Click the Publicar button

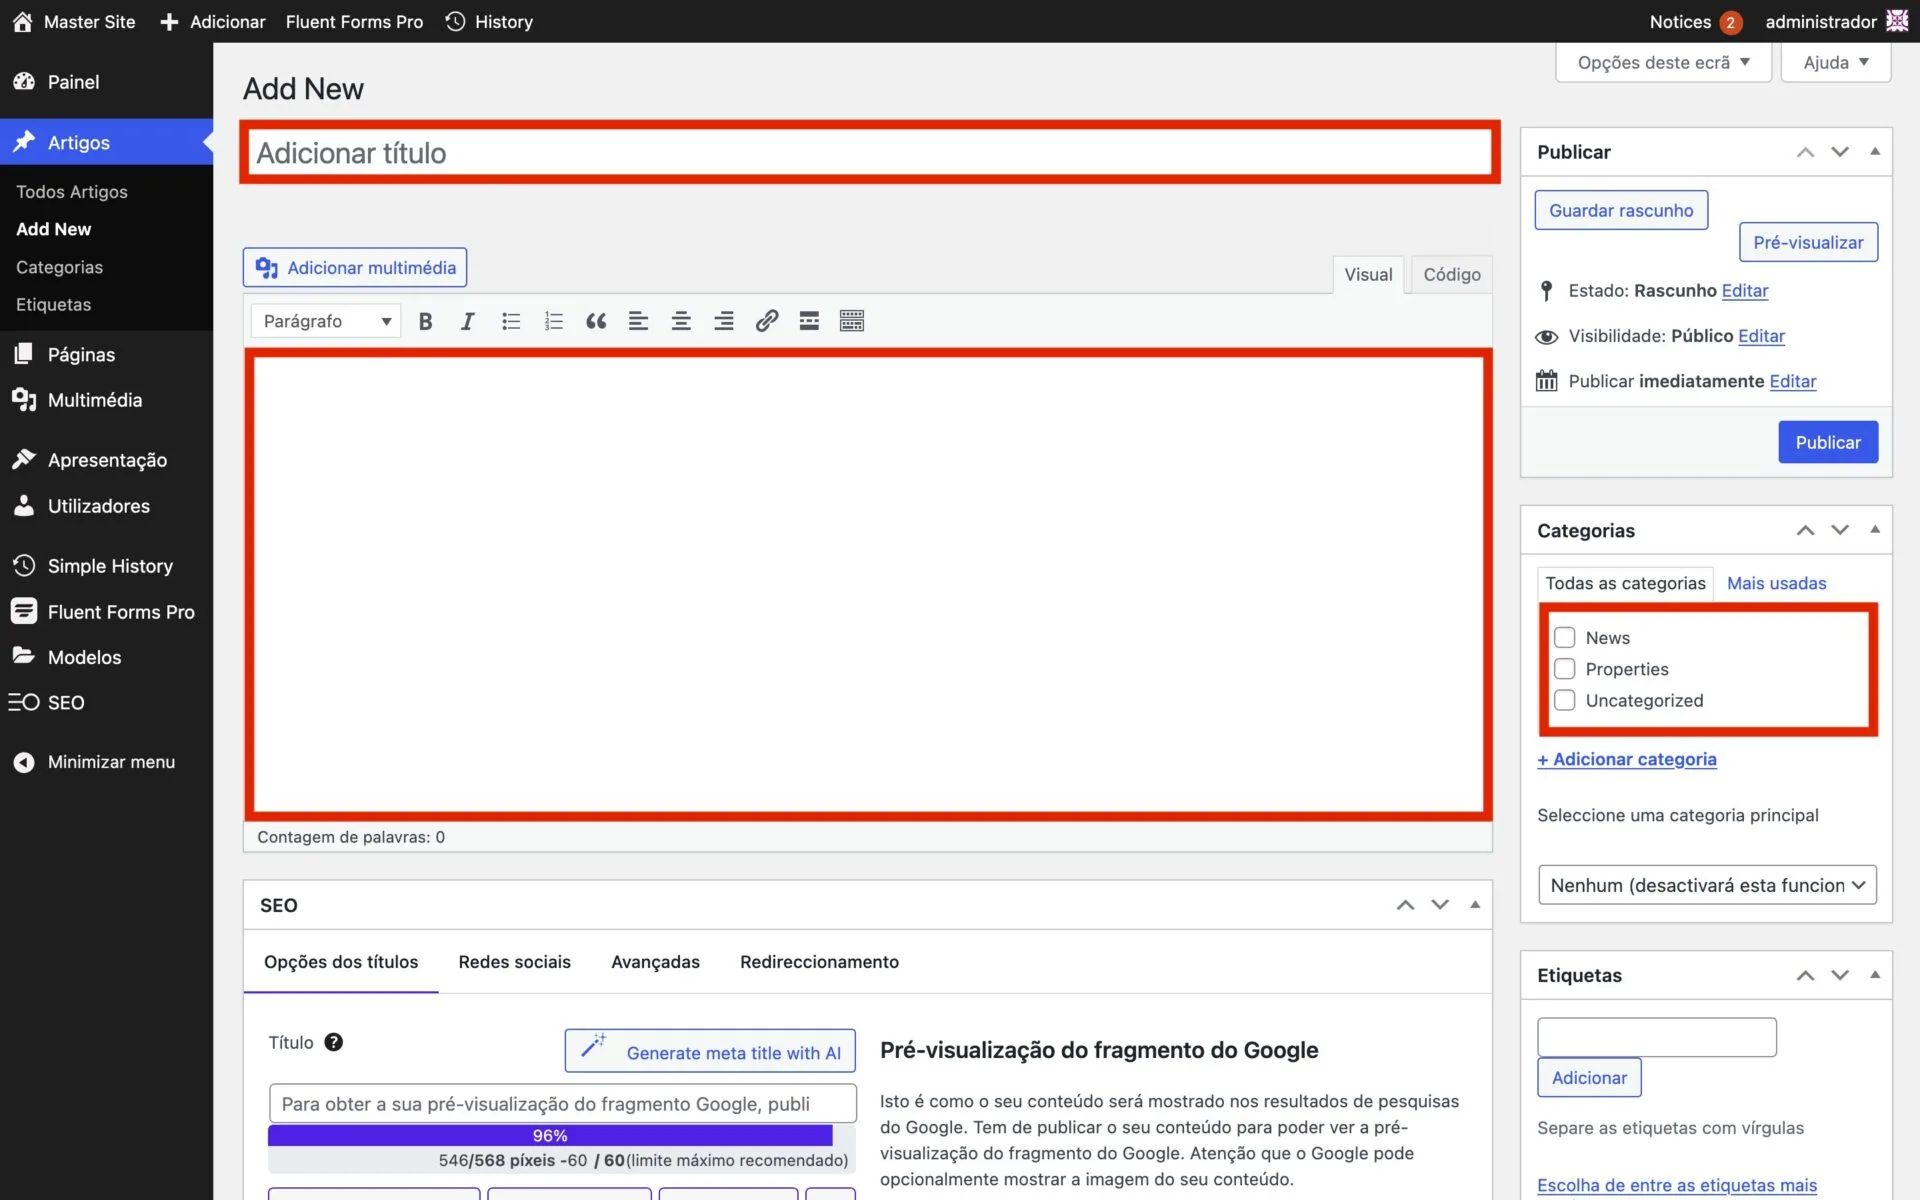pos(1827,442)
